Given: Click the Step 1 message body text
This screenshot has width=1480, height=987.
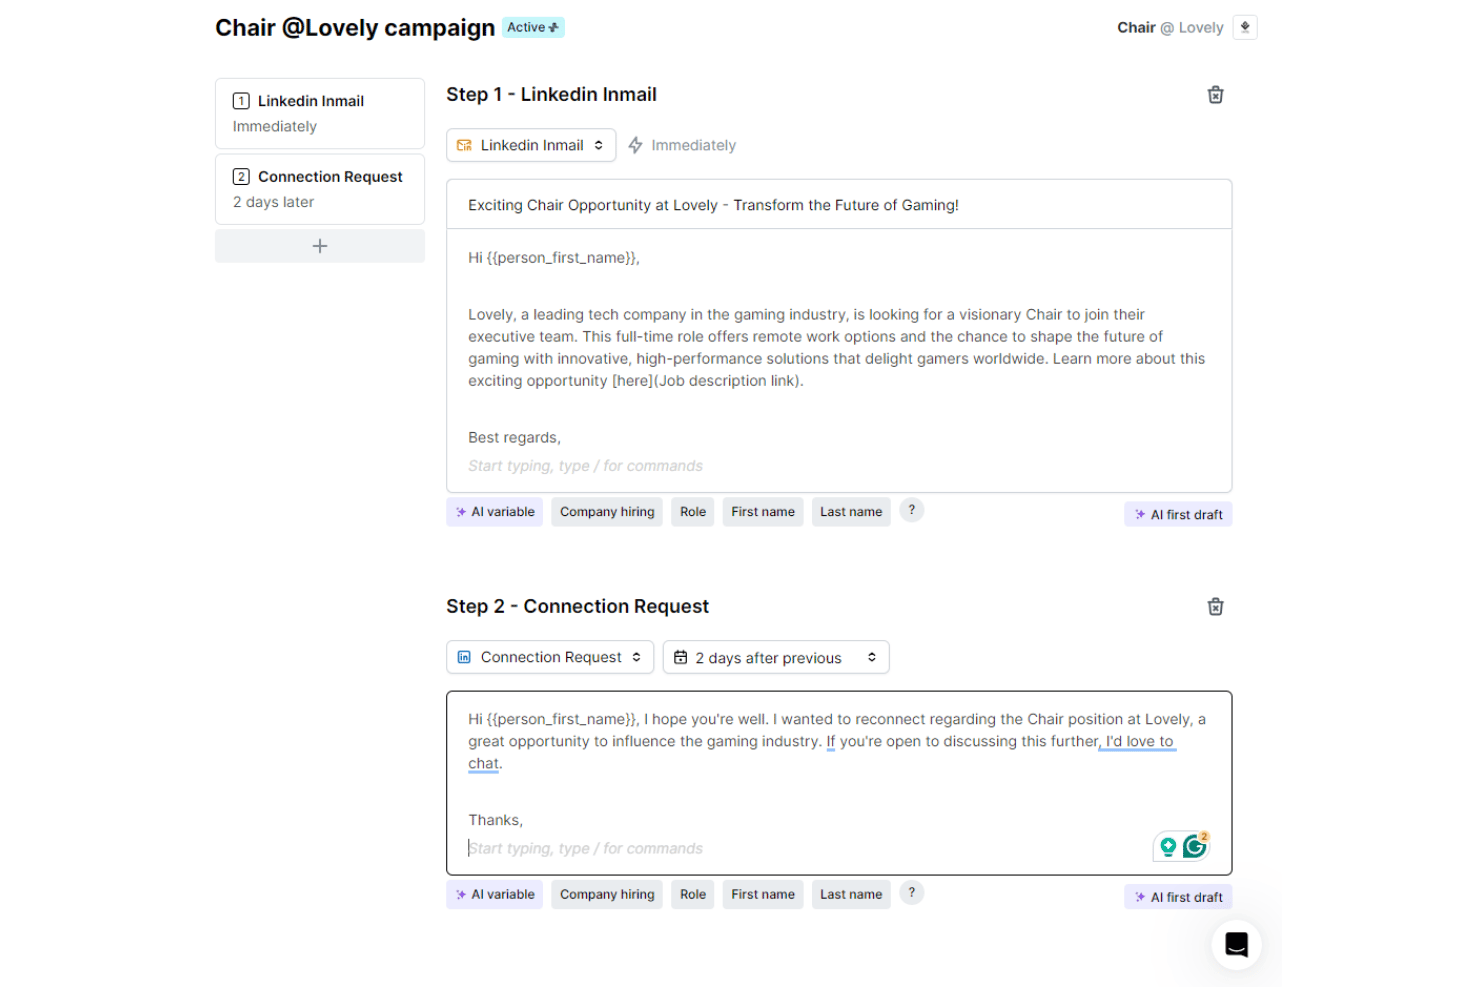Looking at the screenshot, I should click(837, 347).
